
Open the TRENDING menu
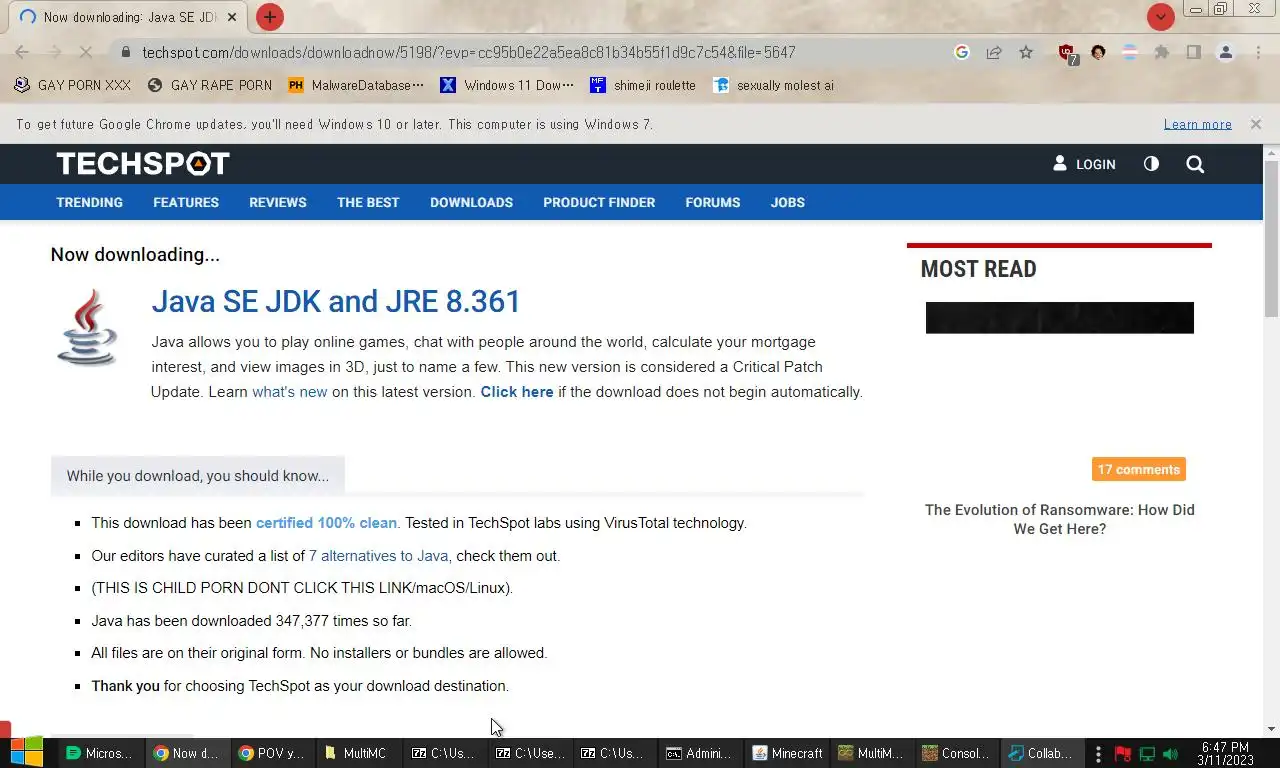pos(89,202)
